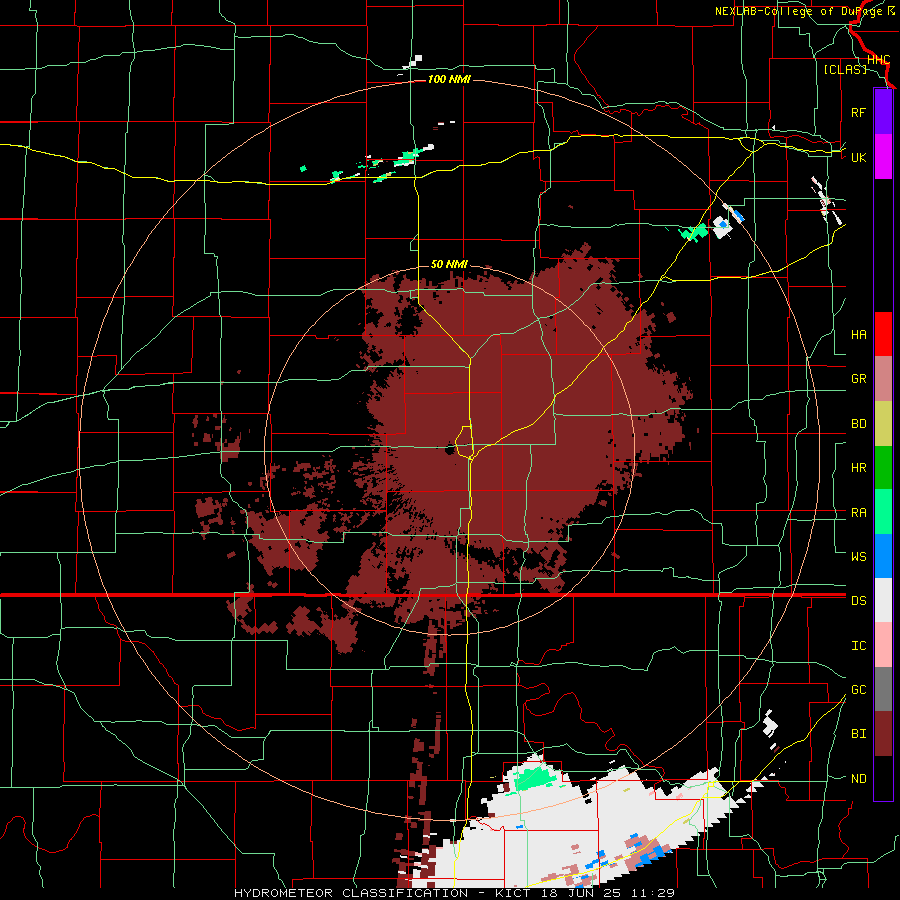Click the GC legend label
This screenshot has height=900, width=900.
858,690
